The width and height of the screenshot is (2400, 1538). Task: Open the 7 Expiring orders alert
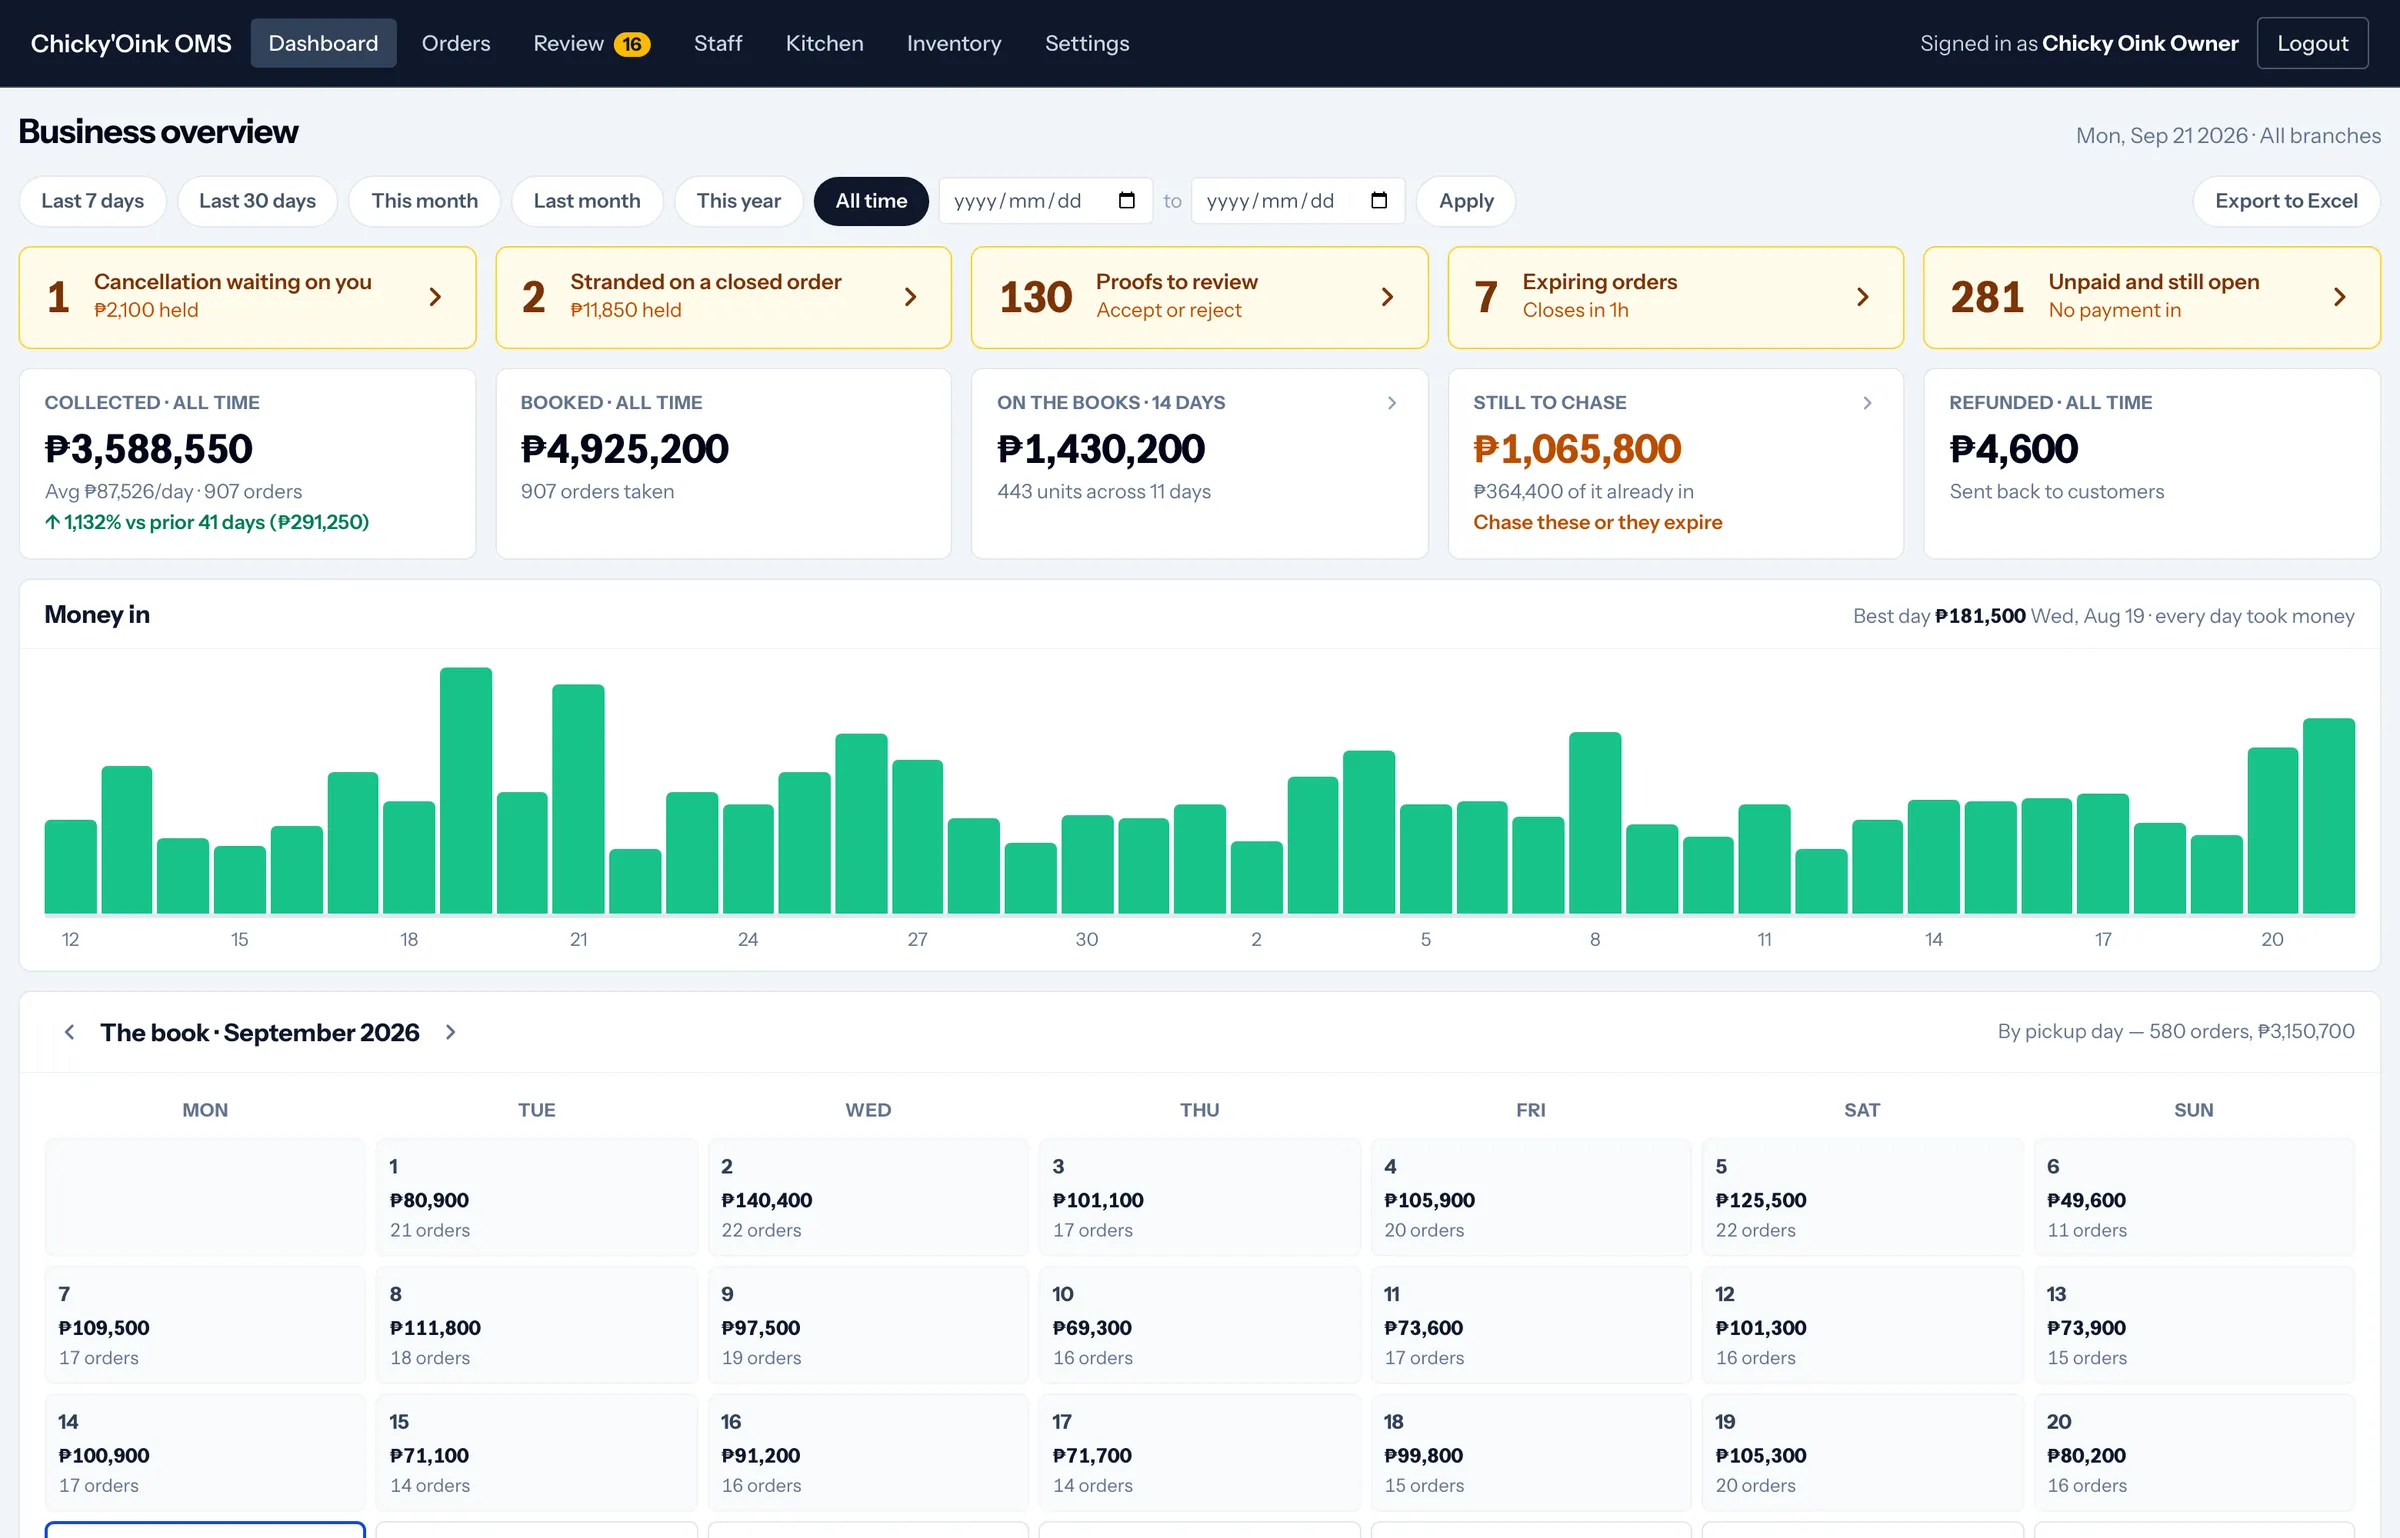click(1675, 297)
